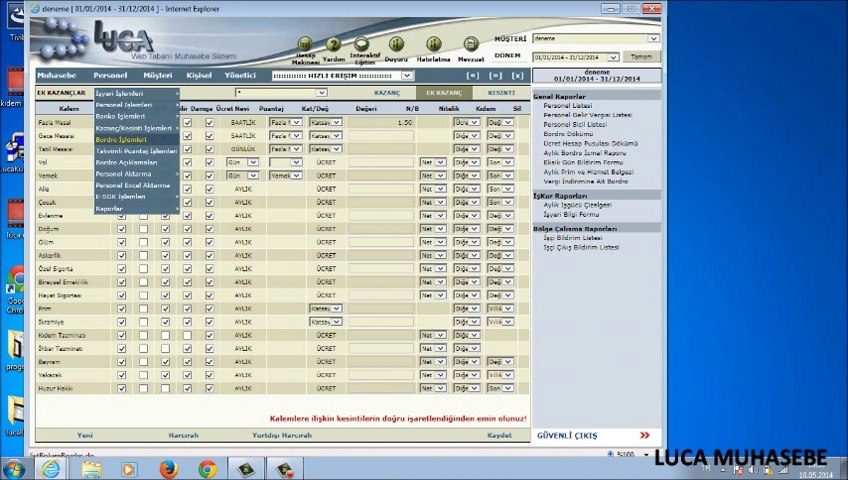
Task: Open the Hesap Makinesi calculator icon
Action: tap(305, 45)
